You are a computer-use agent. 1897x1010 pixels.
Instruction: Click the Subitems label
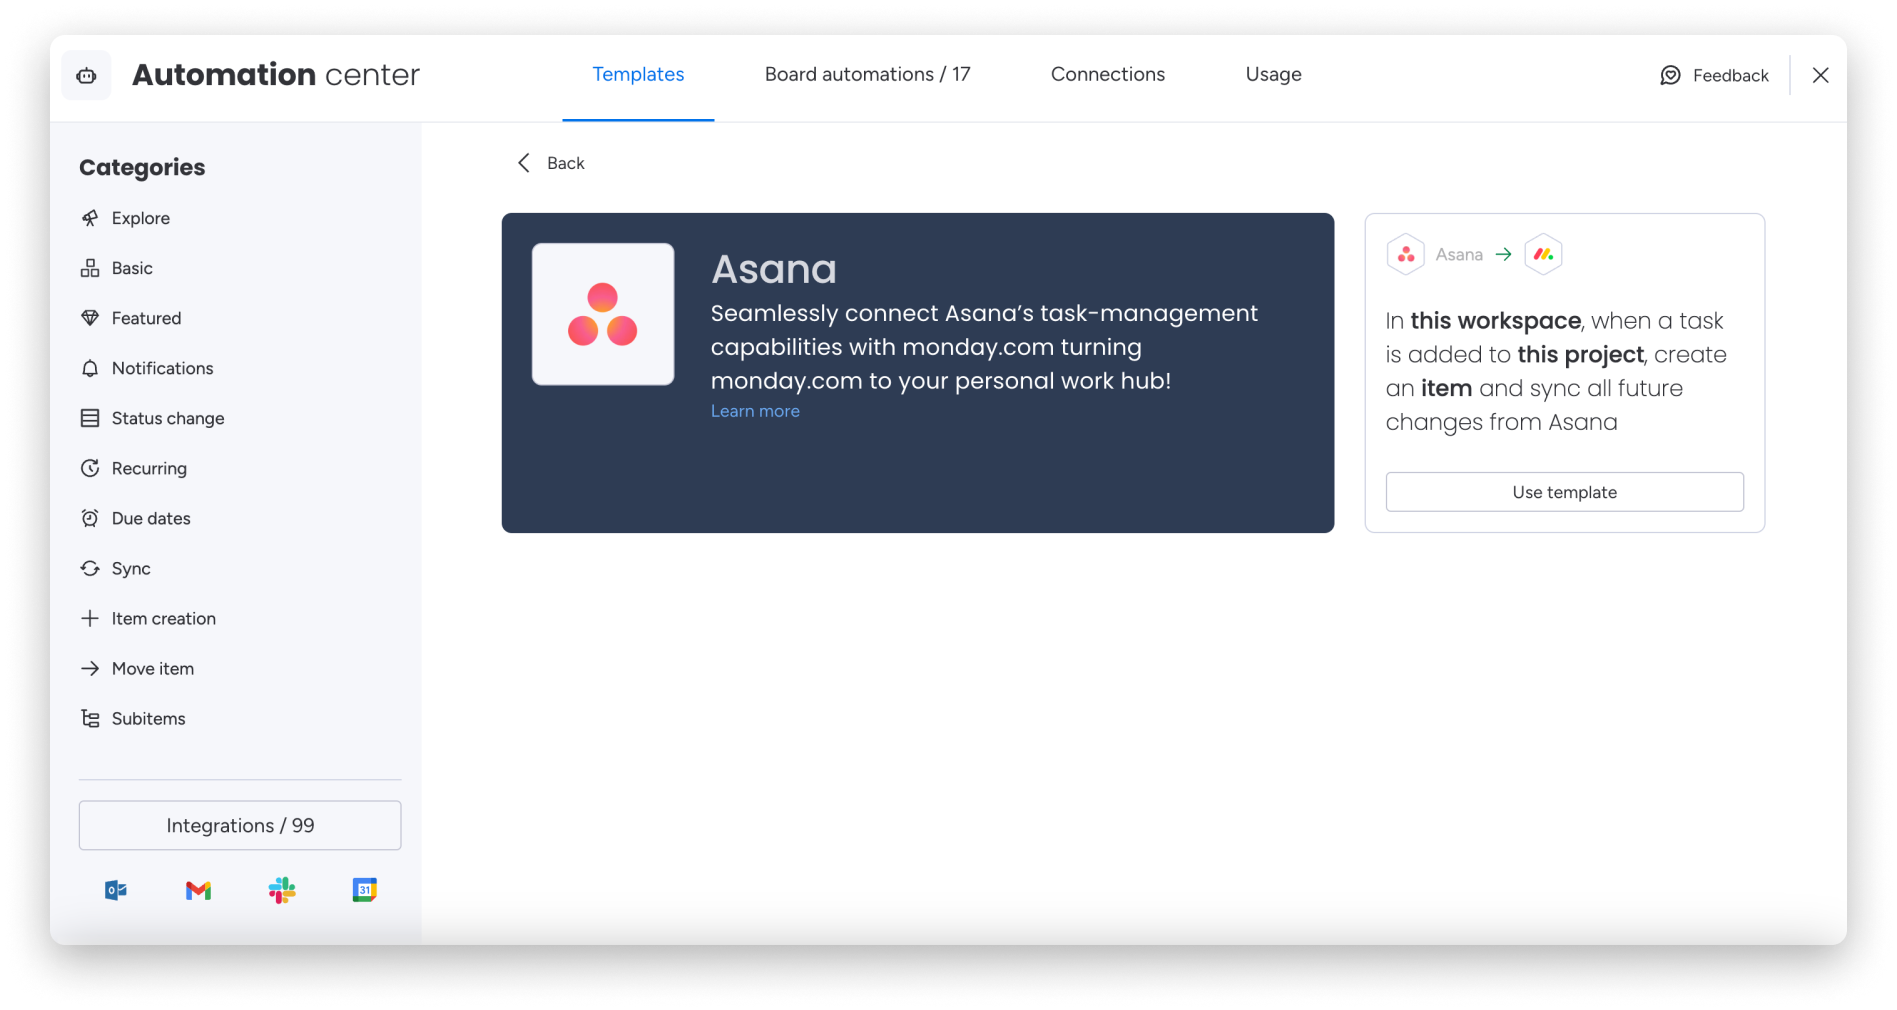point(149,718)
